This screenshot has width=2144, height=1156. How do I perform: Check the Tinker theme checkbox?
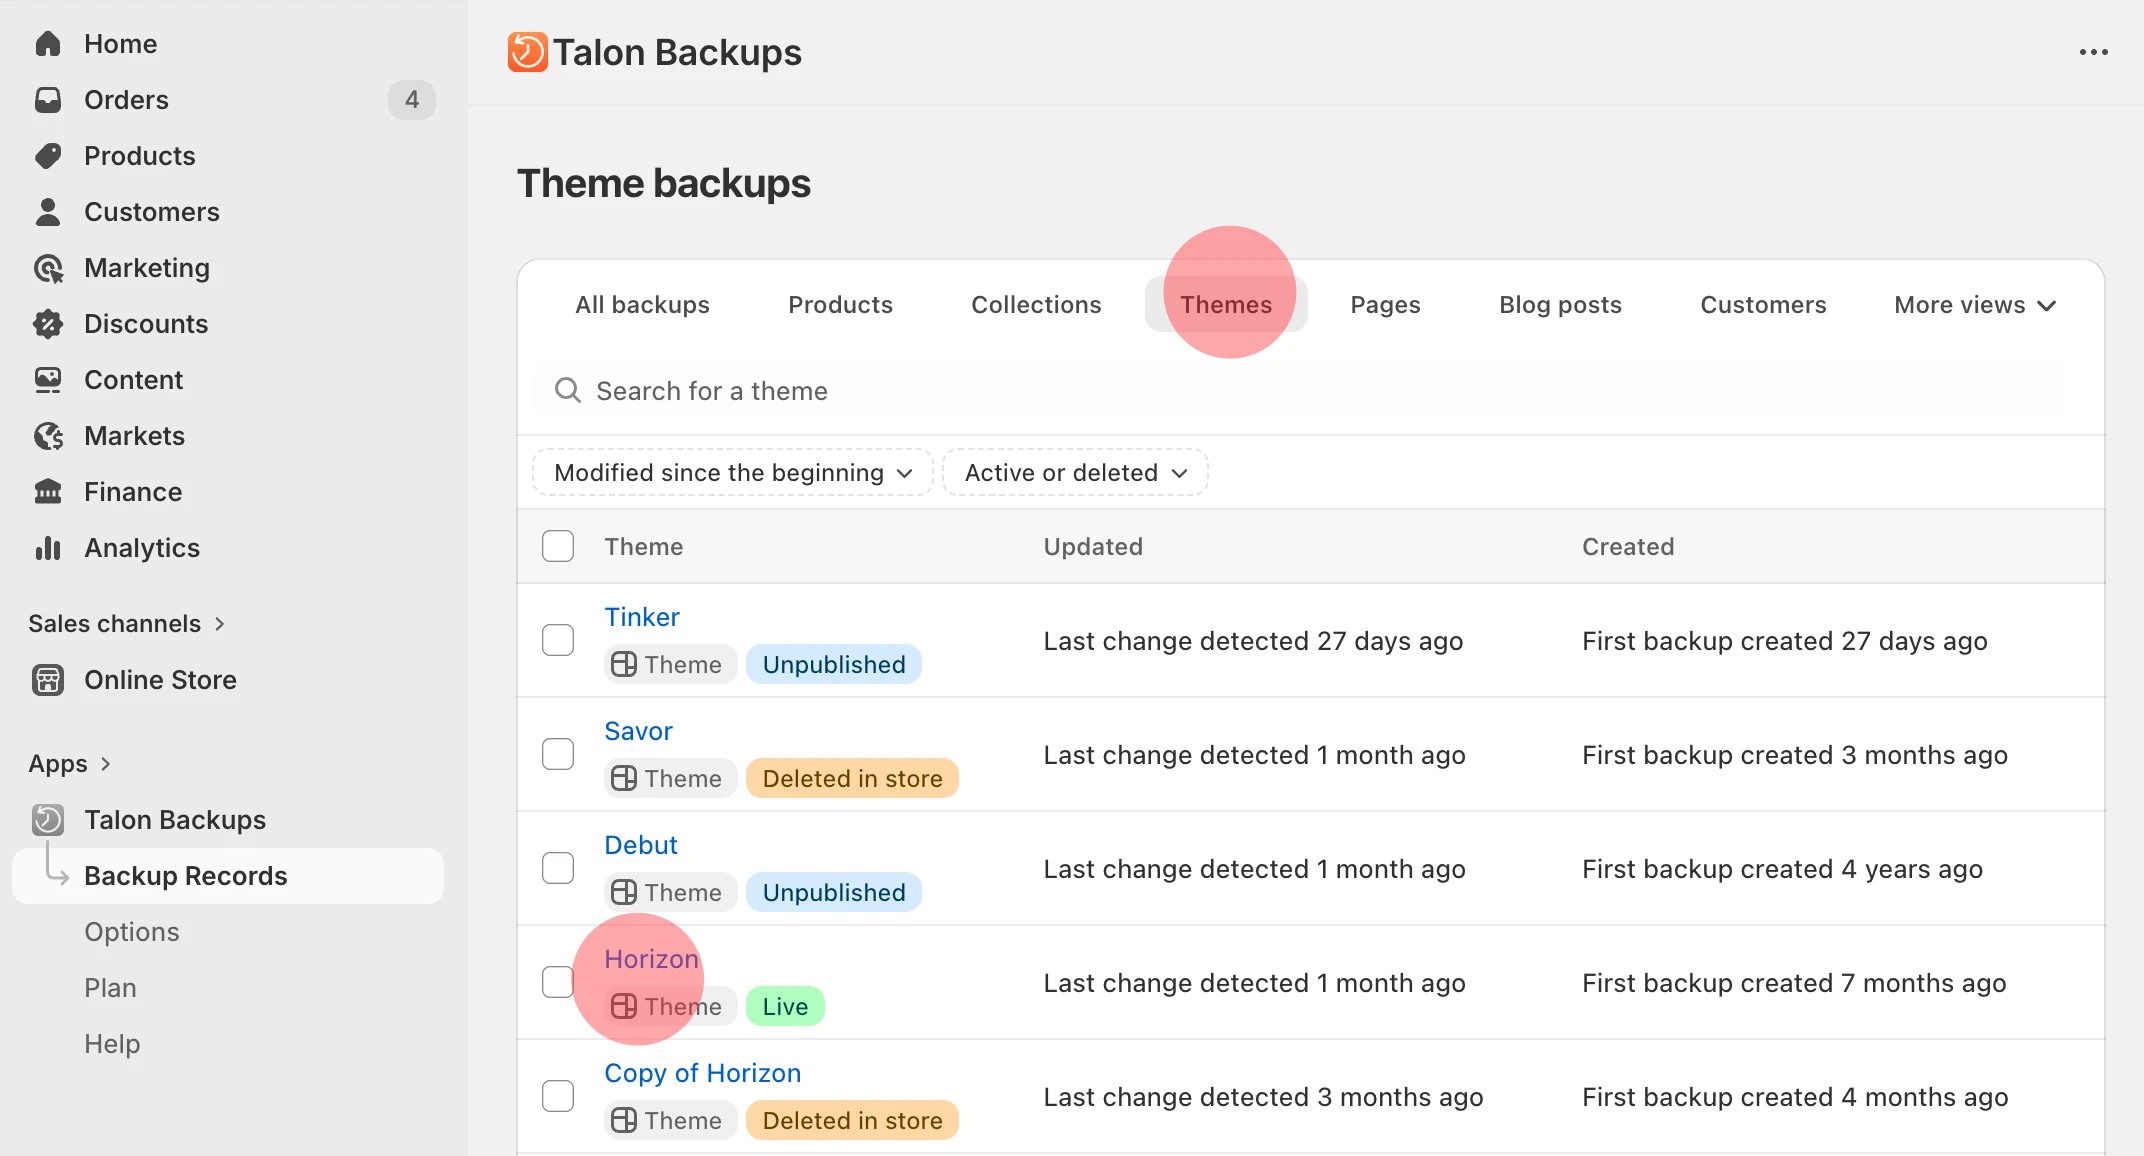558,640
